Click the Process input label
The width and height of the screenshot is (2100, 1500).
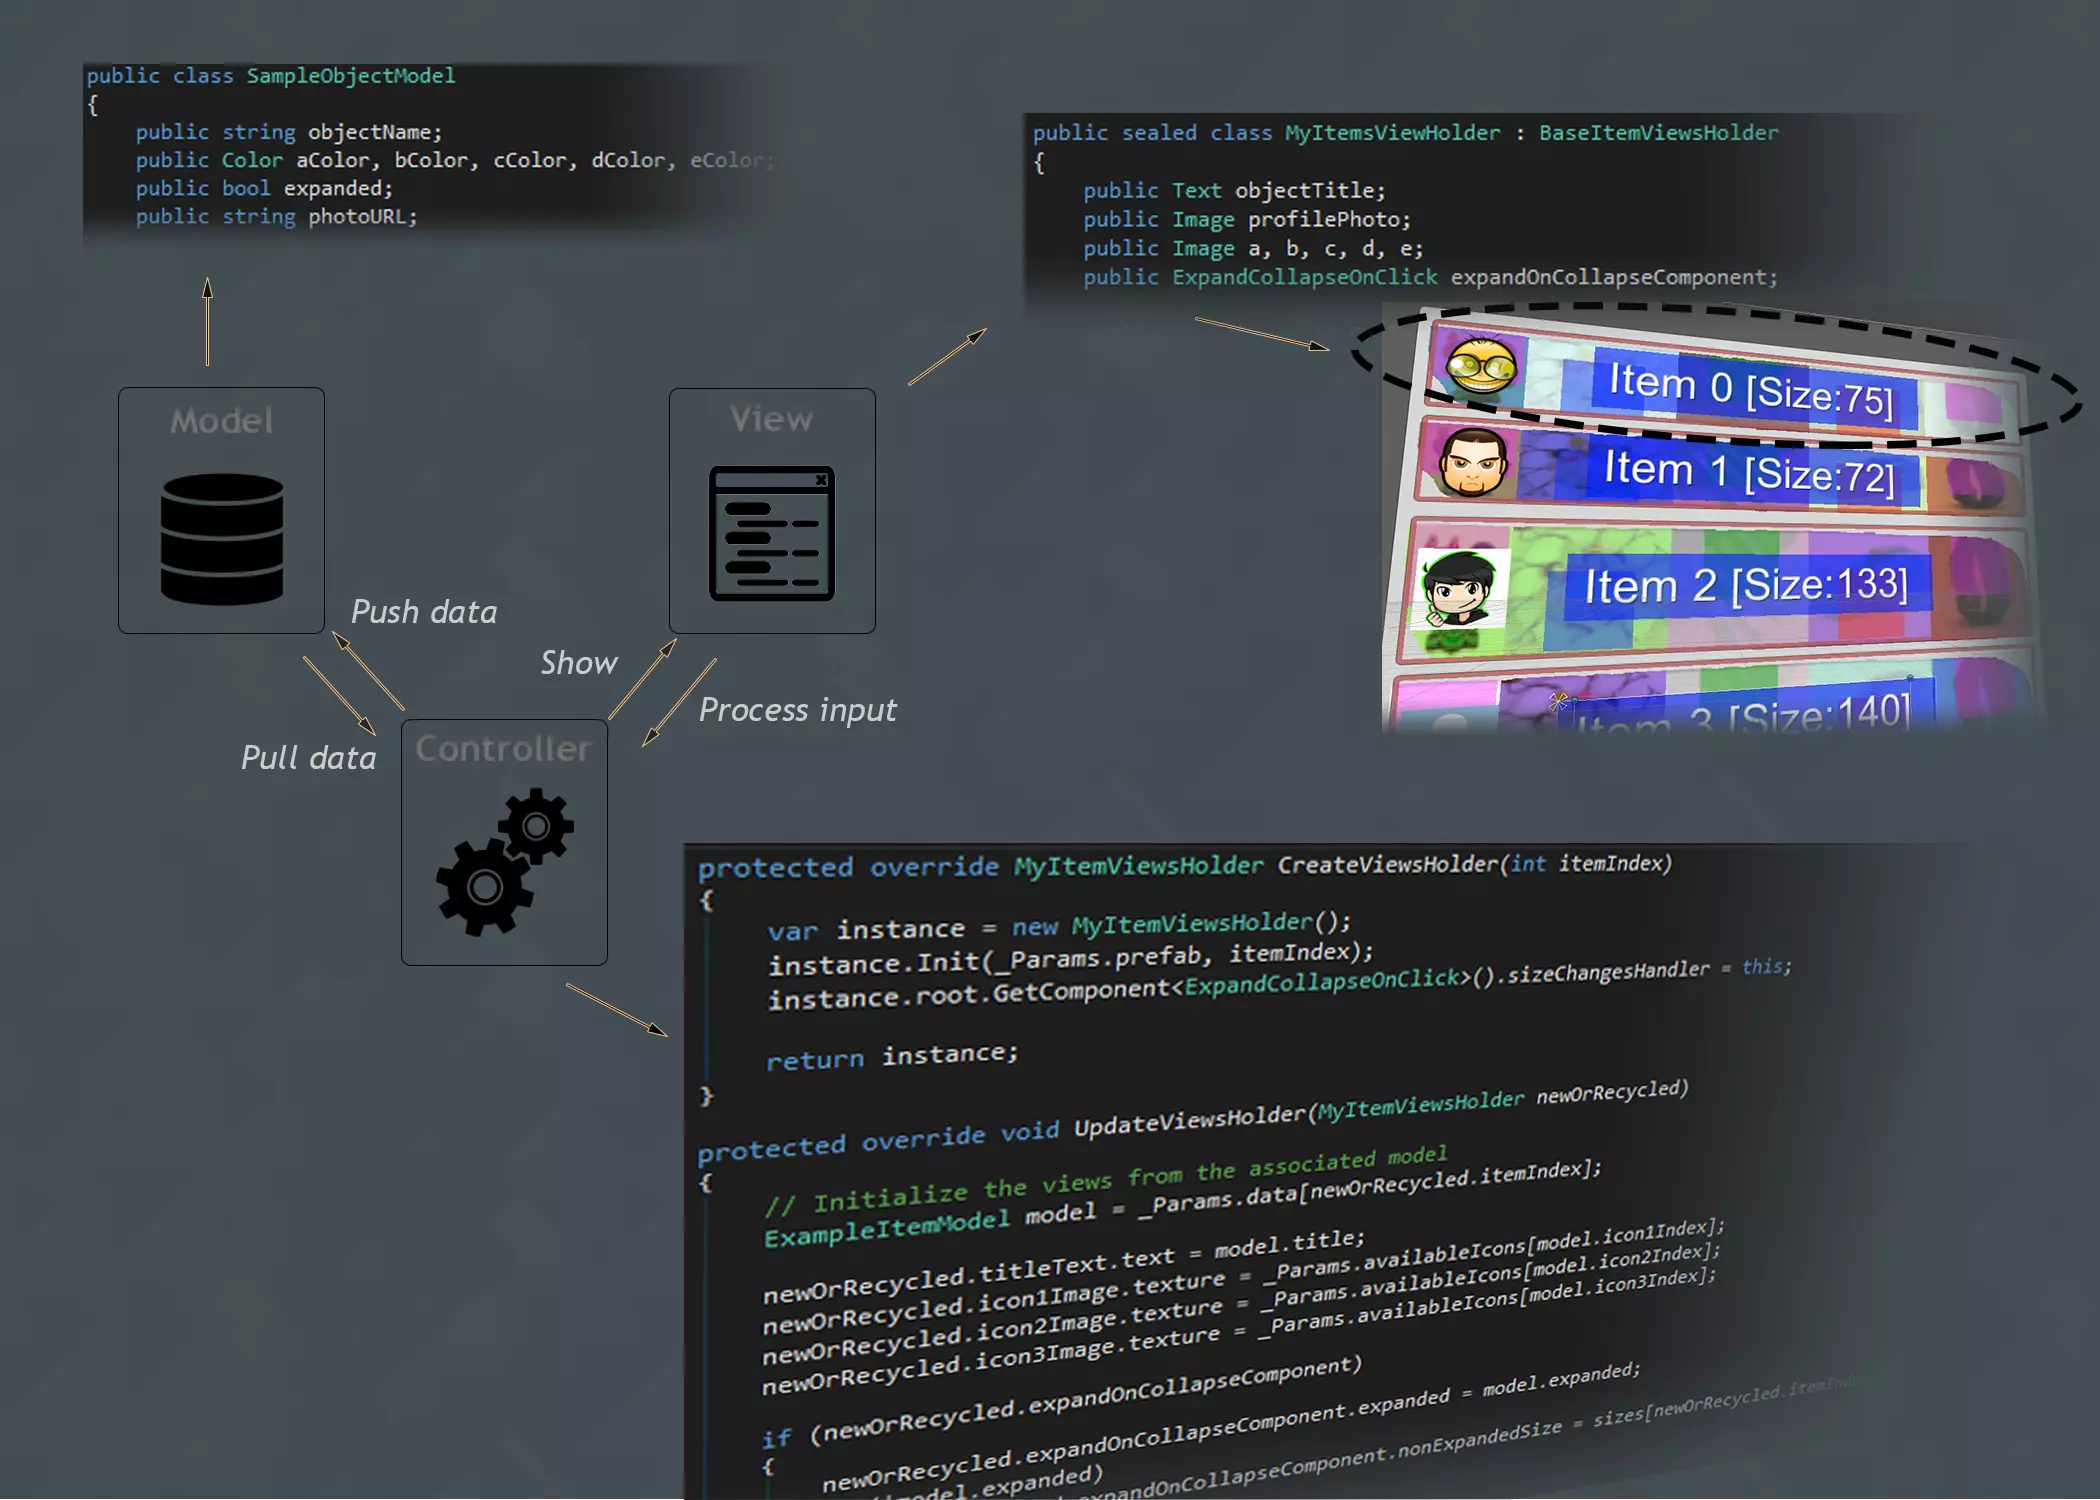pyautogui.click(x=797, y=710)
